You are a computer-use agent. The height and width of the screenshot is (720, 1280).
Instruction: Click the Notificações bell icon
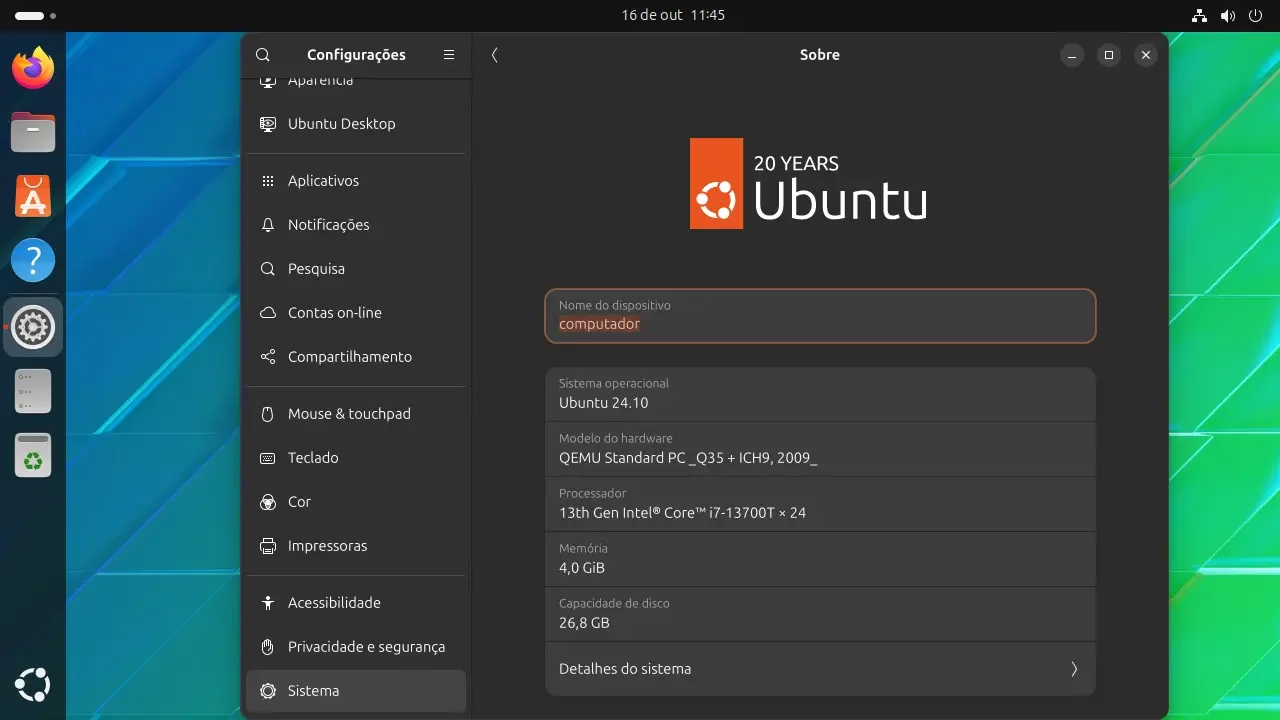[267, 225]
